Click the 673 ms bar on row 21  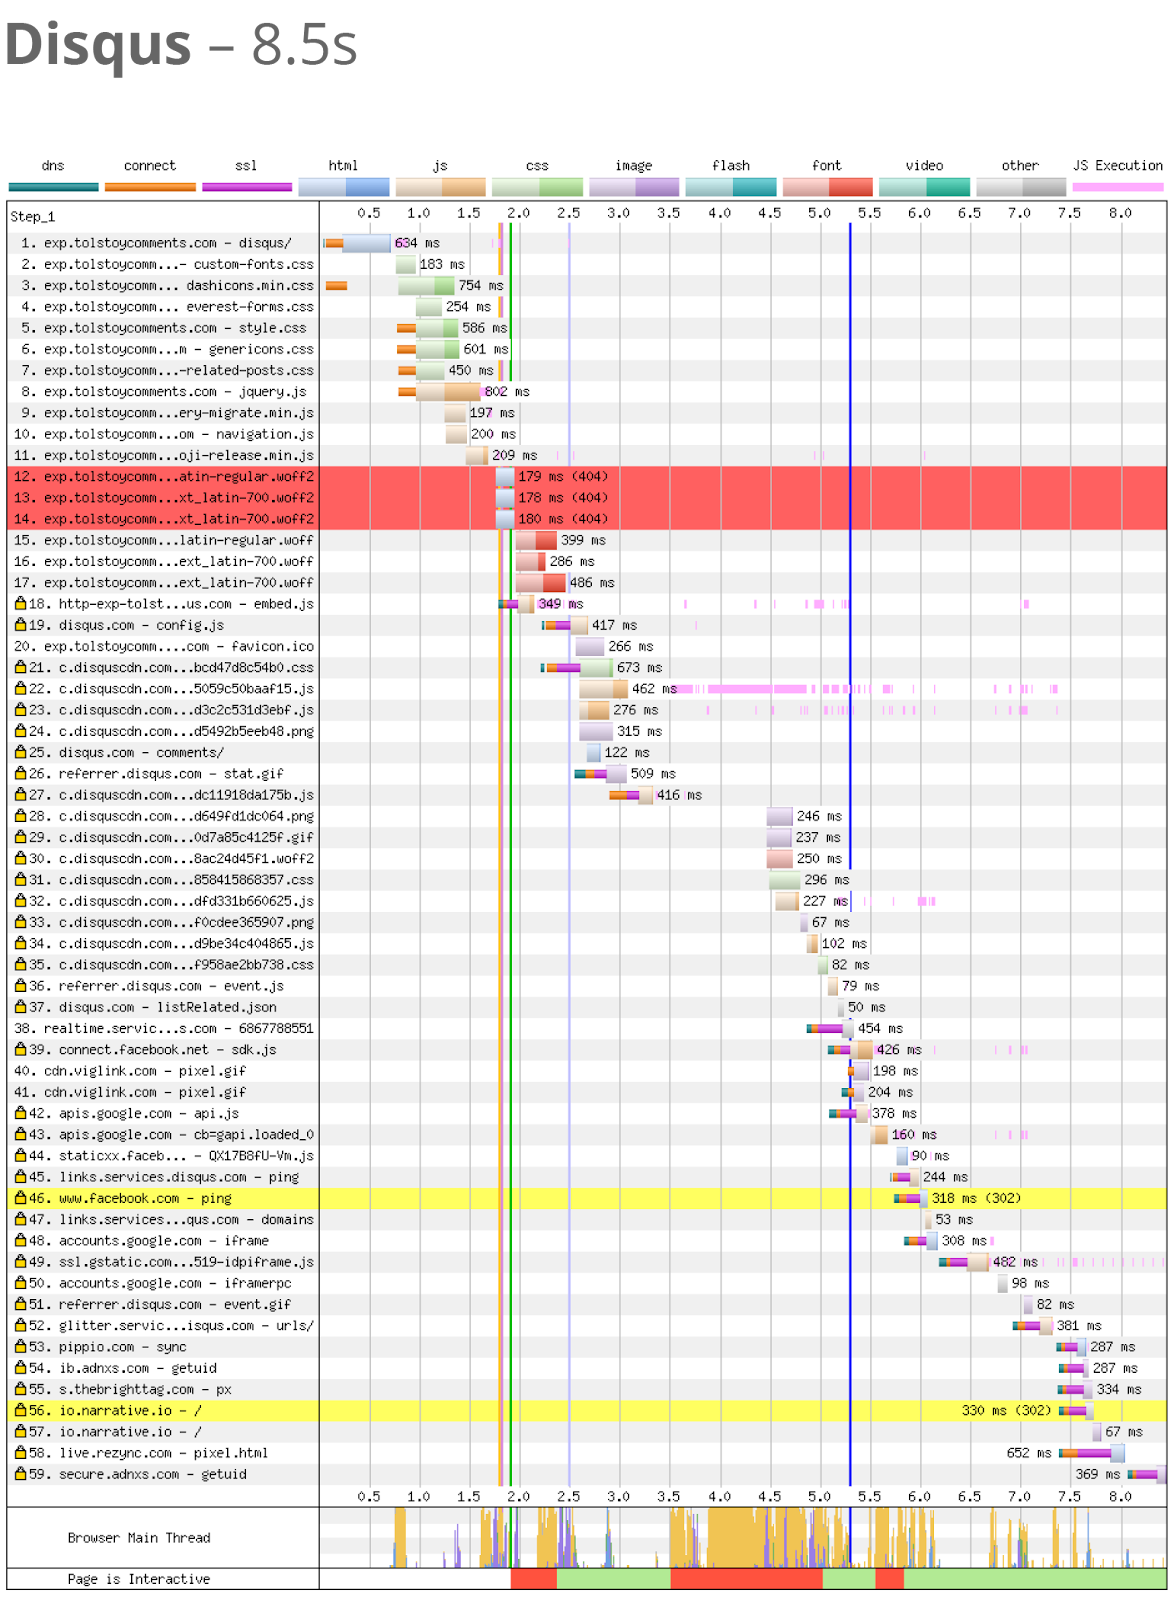pyautogui.click(x=577, y=667)
